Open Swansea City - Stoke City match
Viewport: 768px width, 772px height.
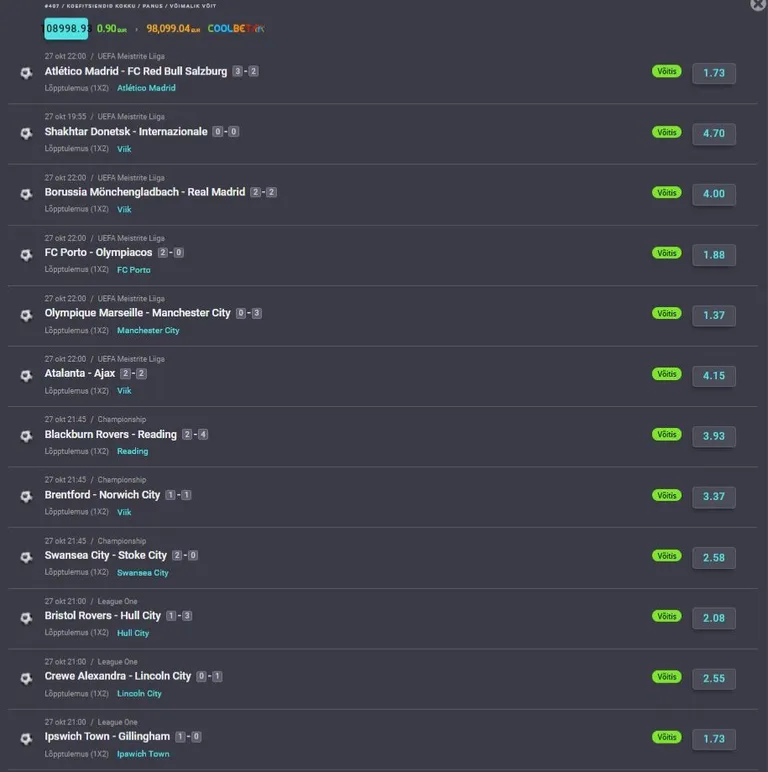[106, 555]
